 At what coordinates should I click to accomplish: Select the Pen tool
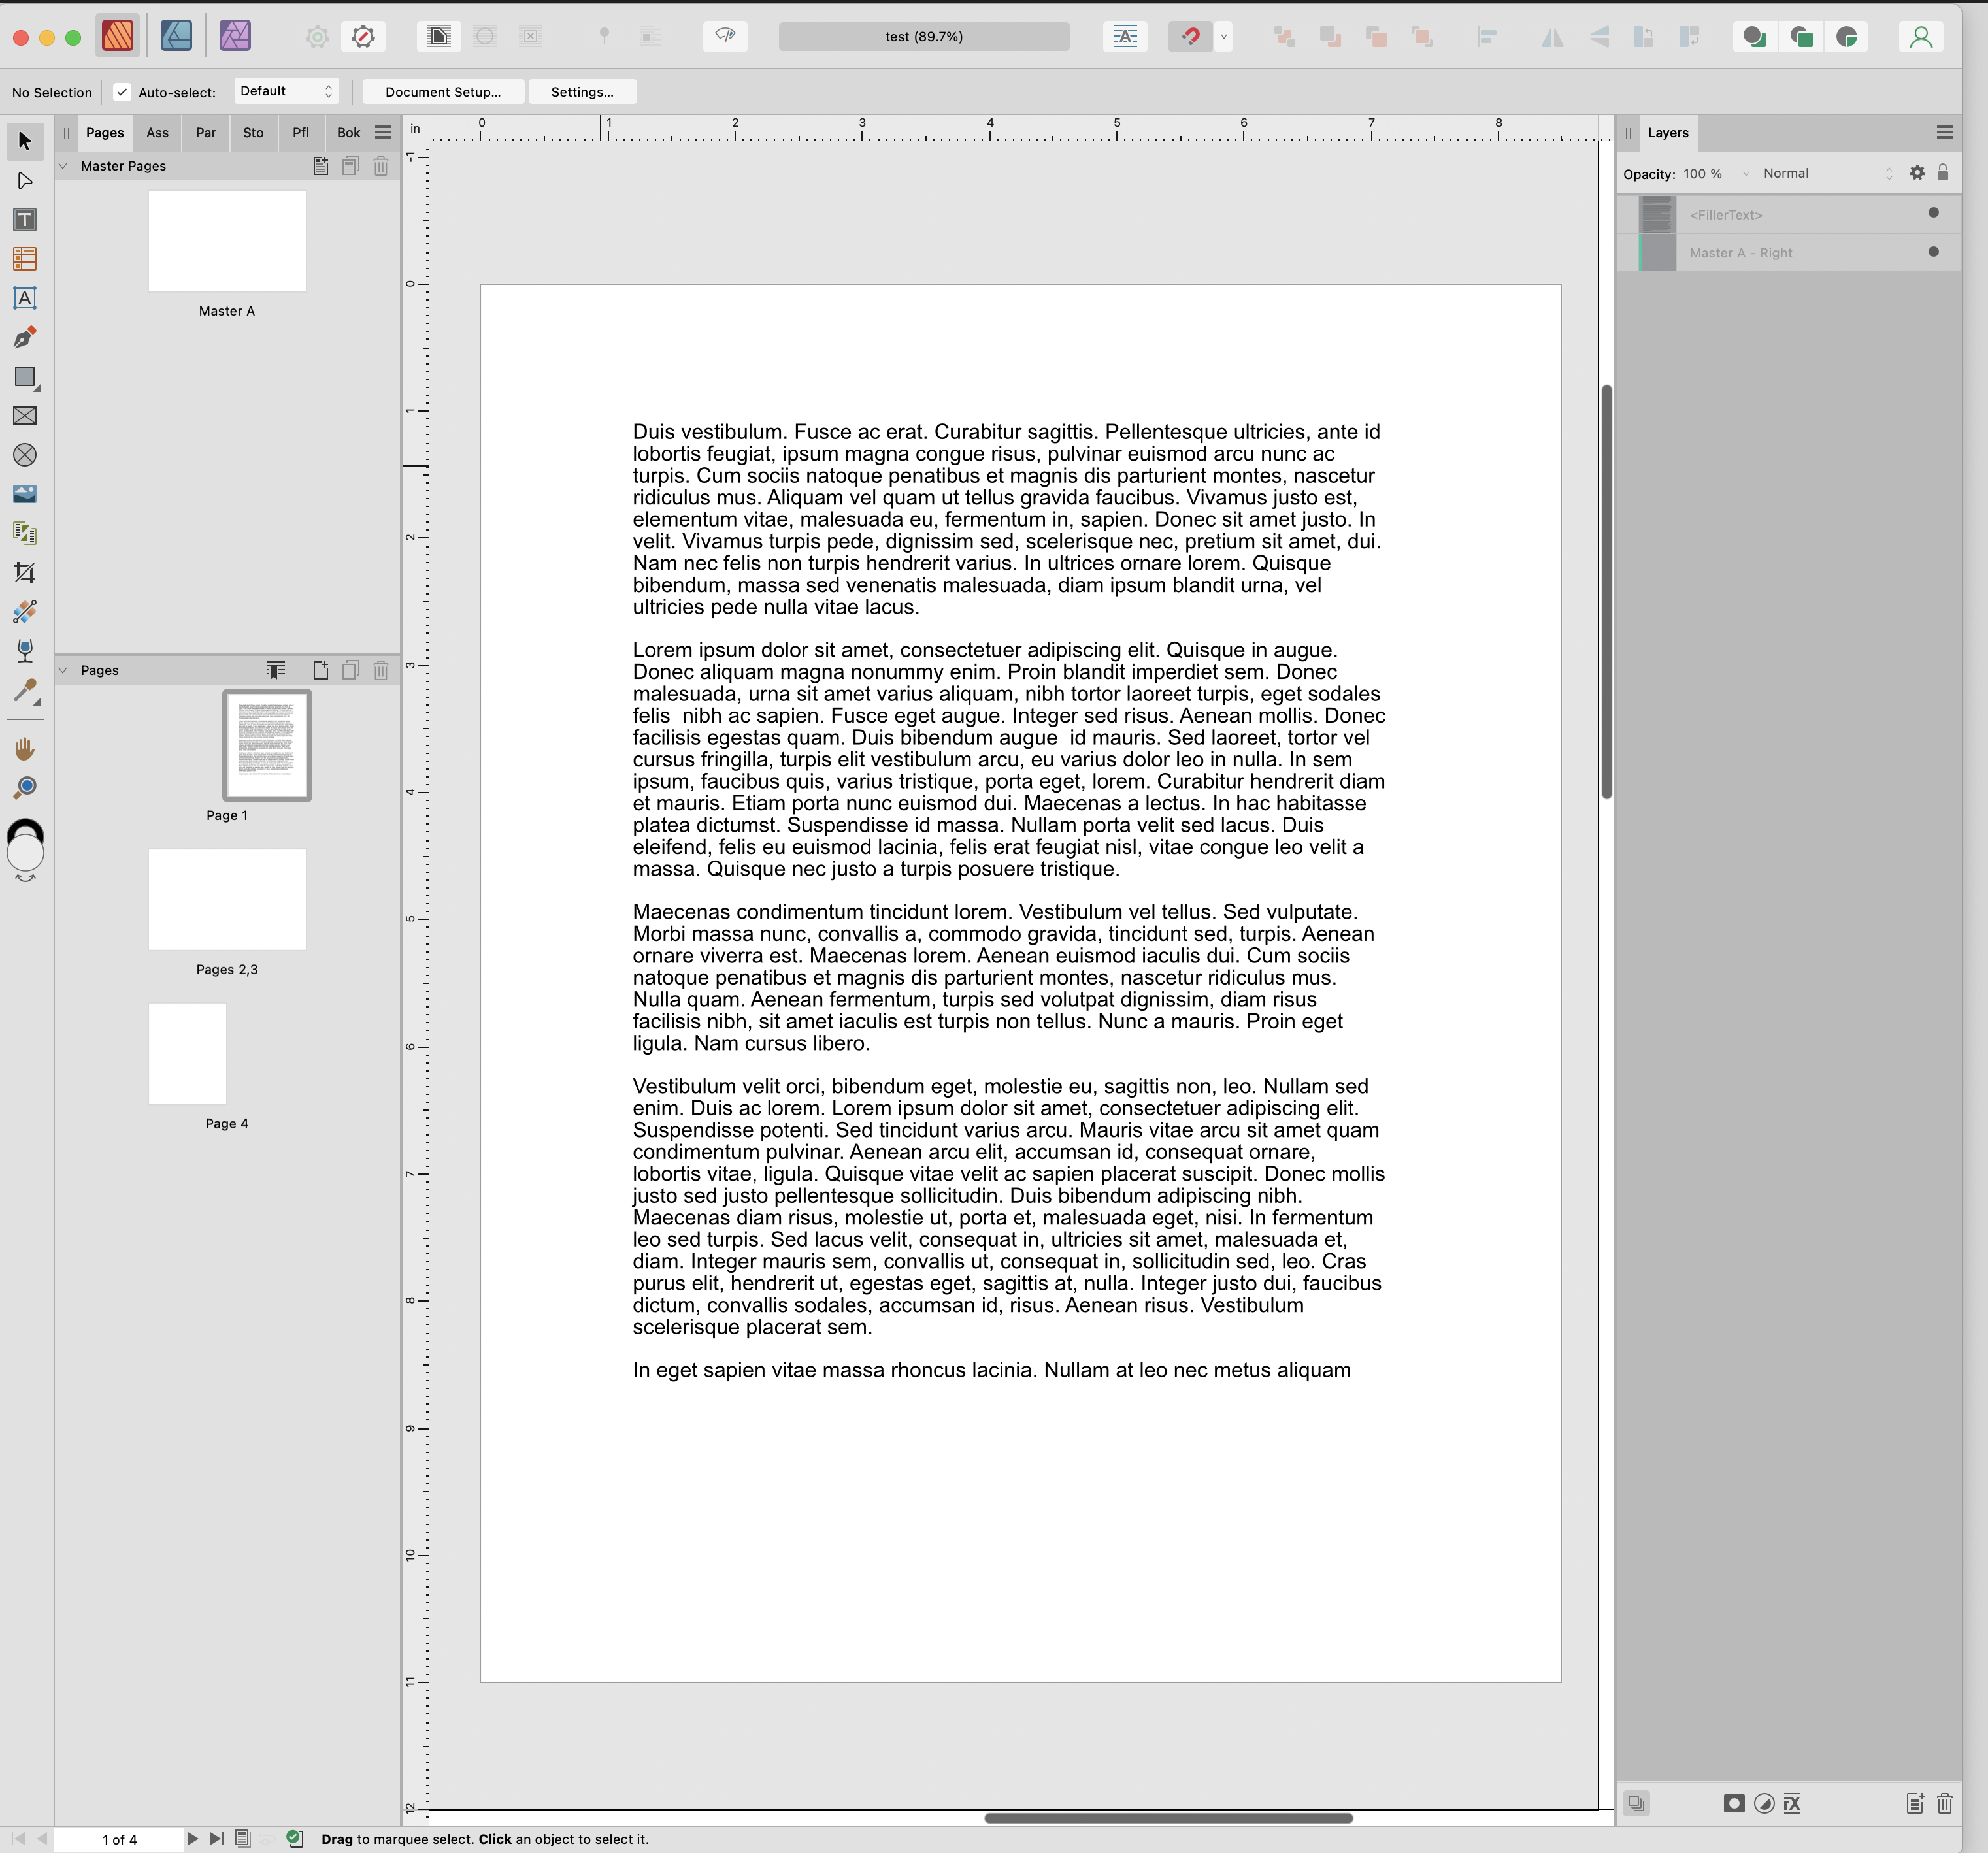(25, 337)
